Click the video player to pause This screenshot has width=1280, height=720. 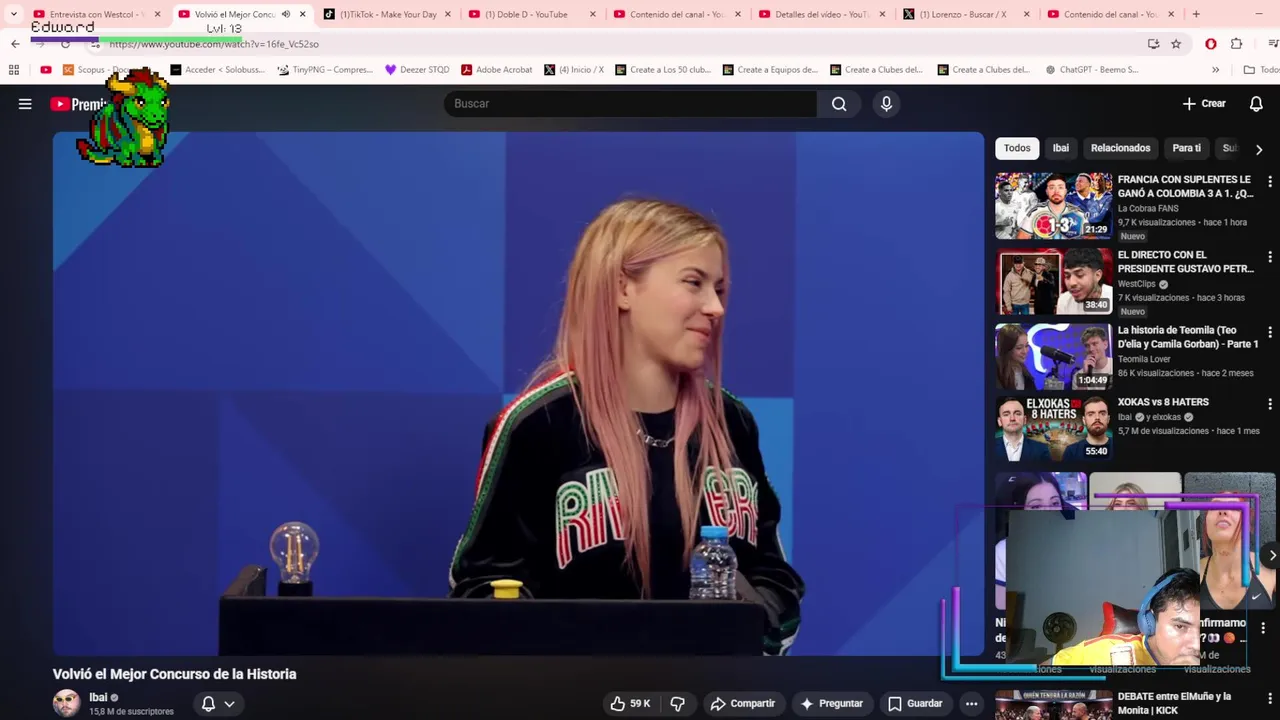pos(518,394)
